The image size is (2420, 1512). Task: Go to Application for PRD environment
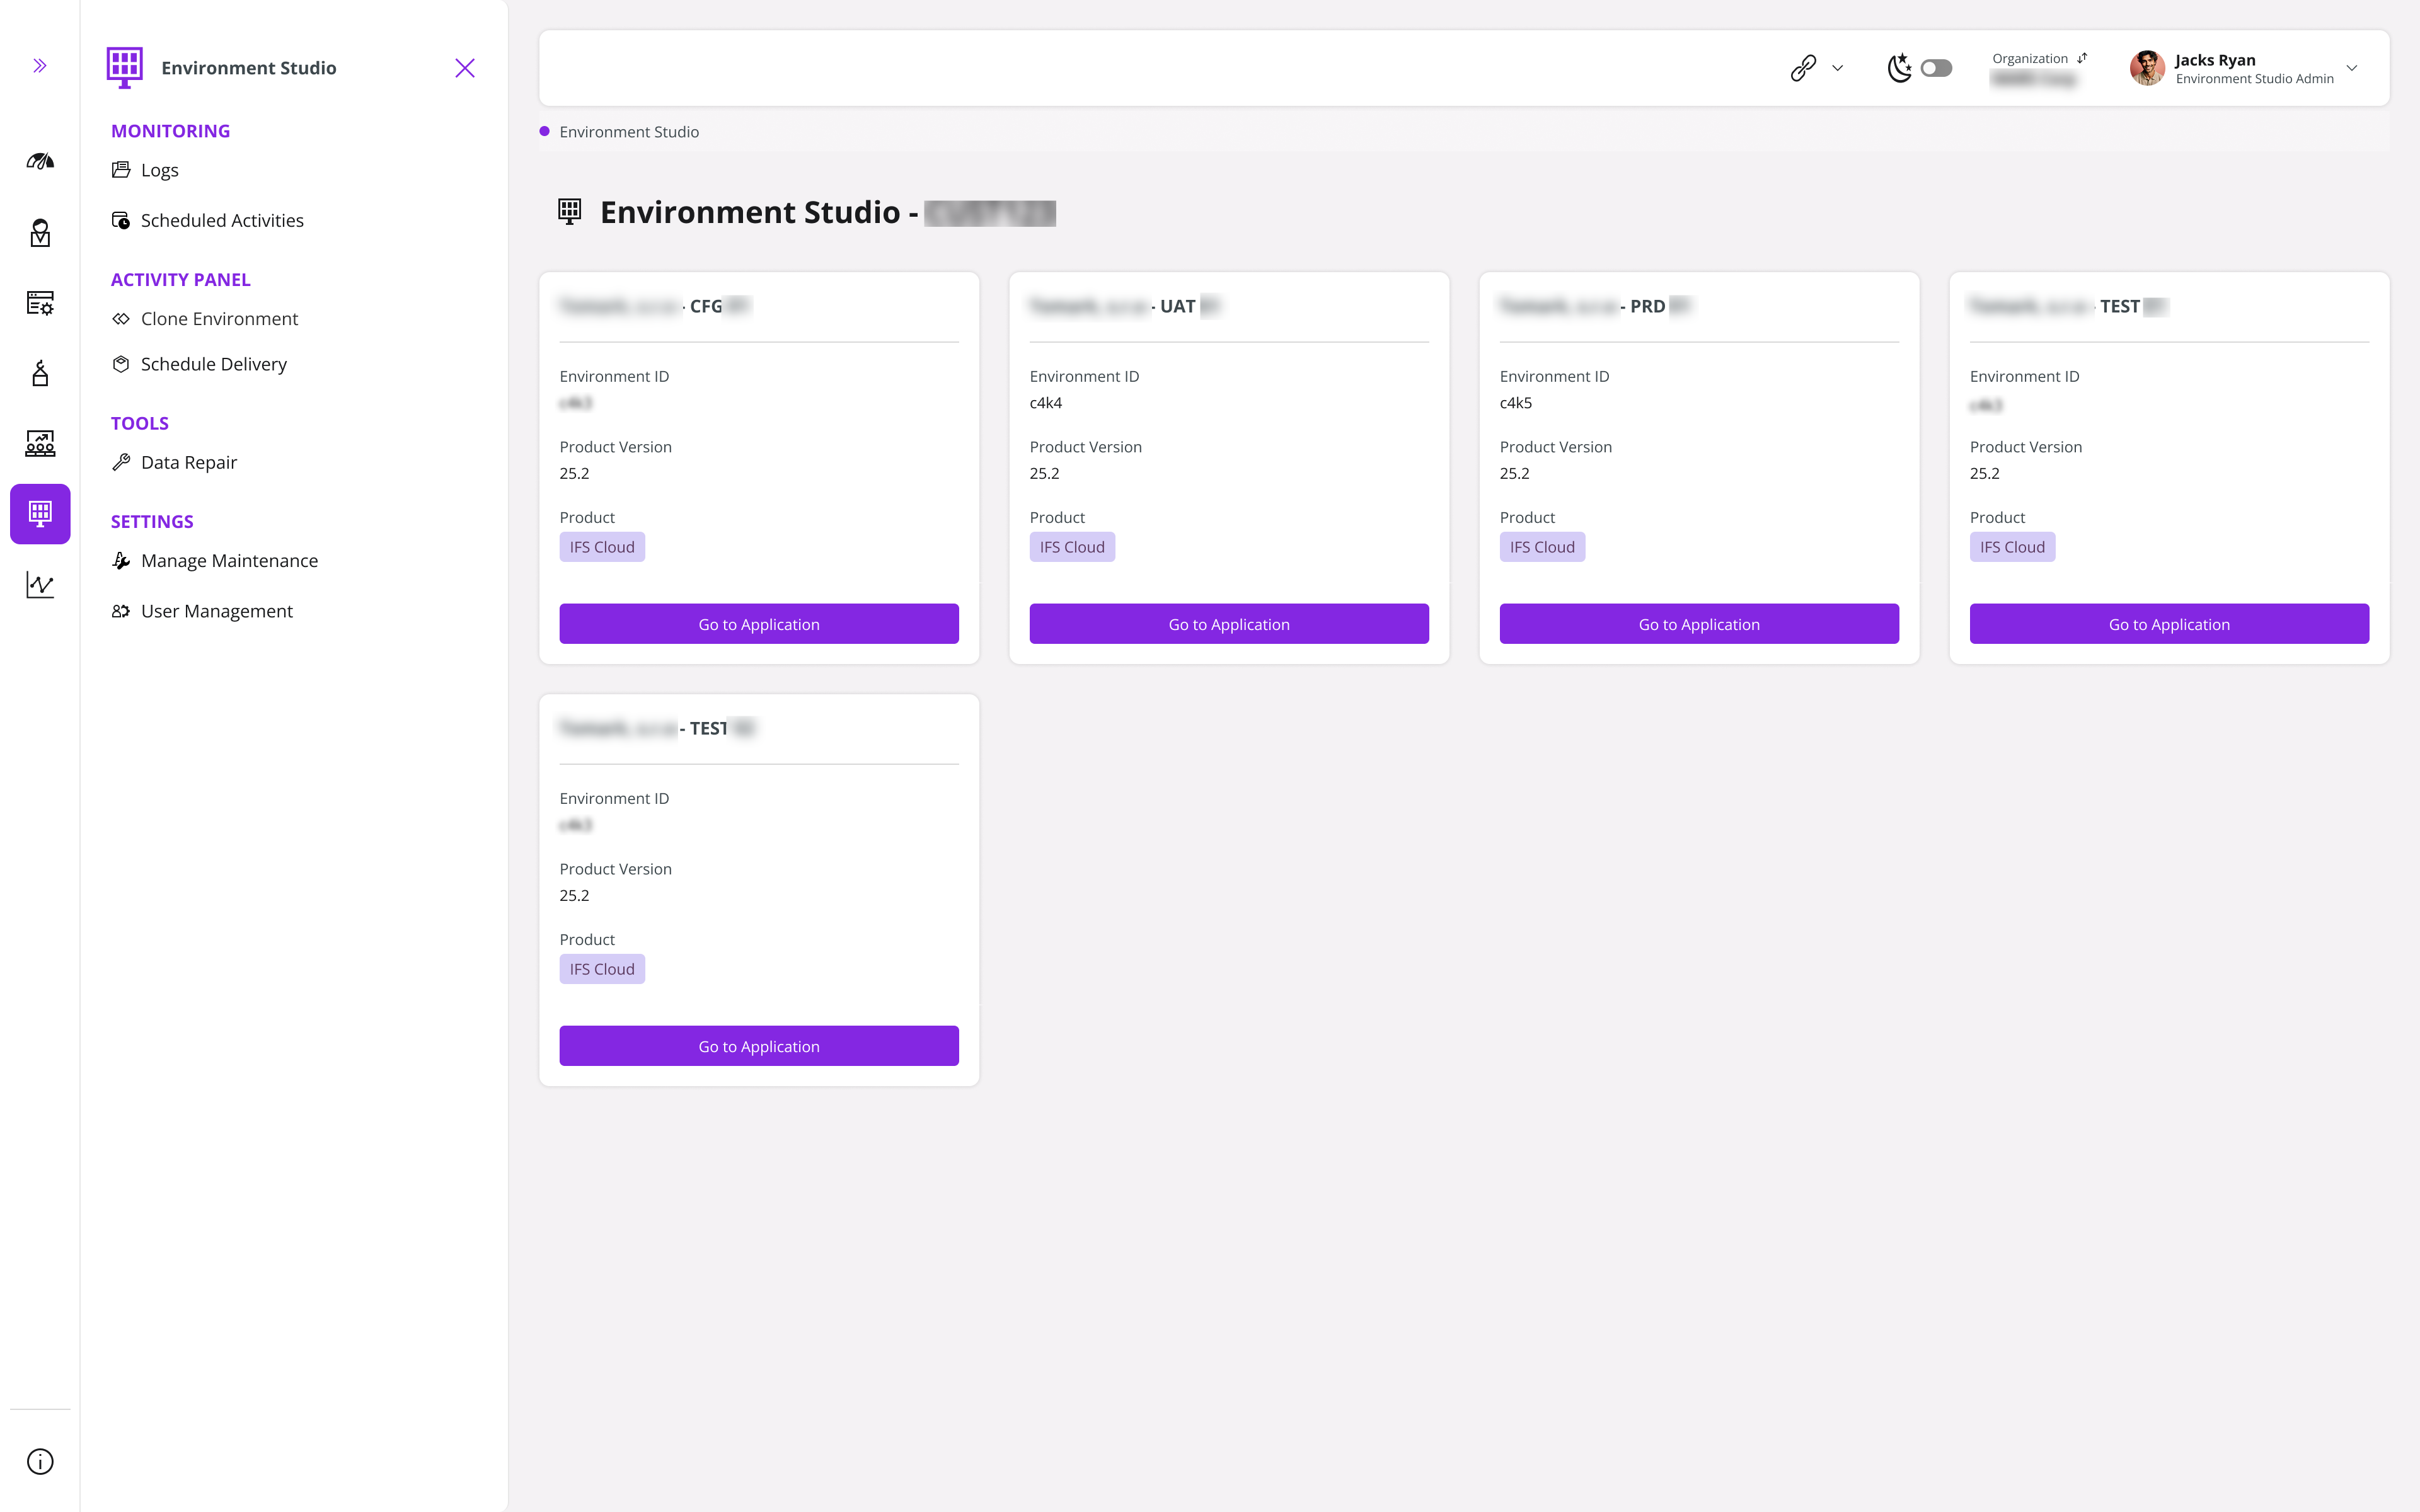pos(1699,624)
